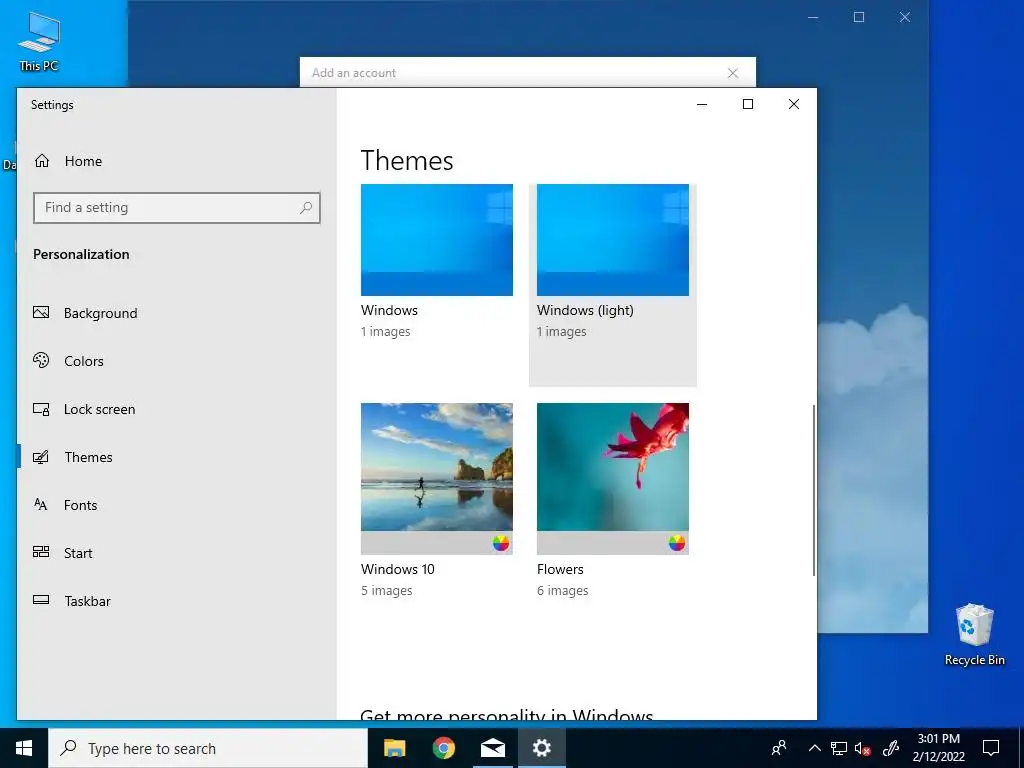1024x768 pixels.
Task: Click the Start tiles icon in sidebar
Action: click(41, 552)
